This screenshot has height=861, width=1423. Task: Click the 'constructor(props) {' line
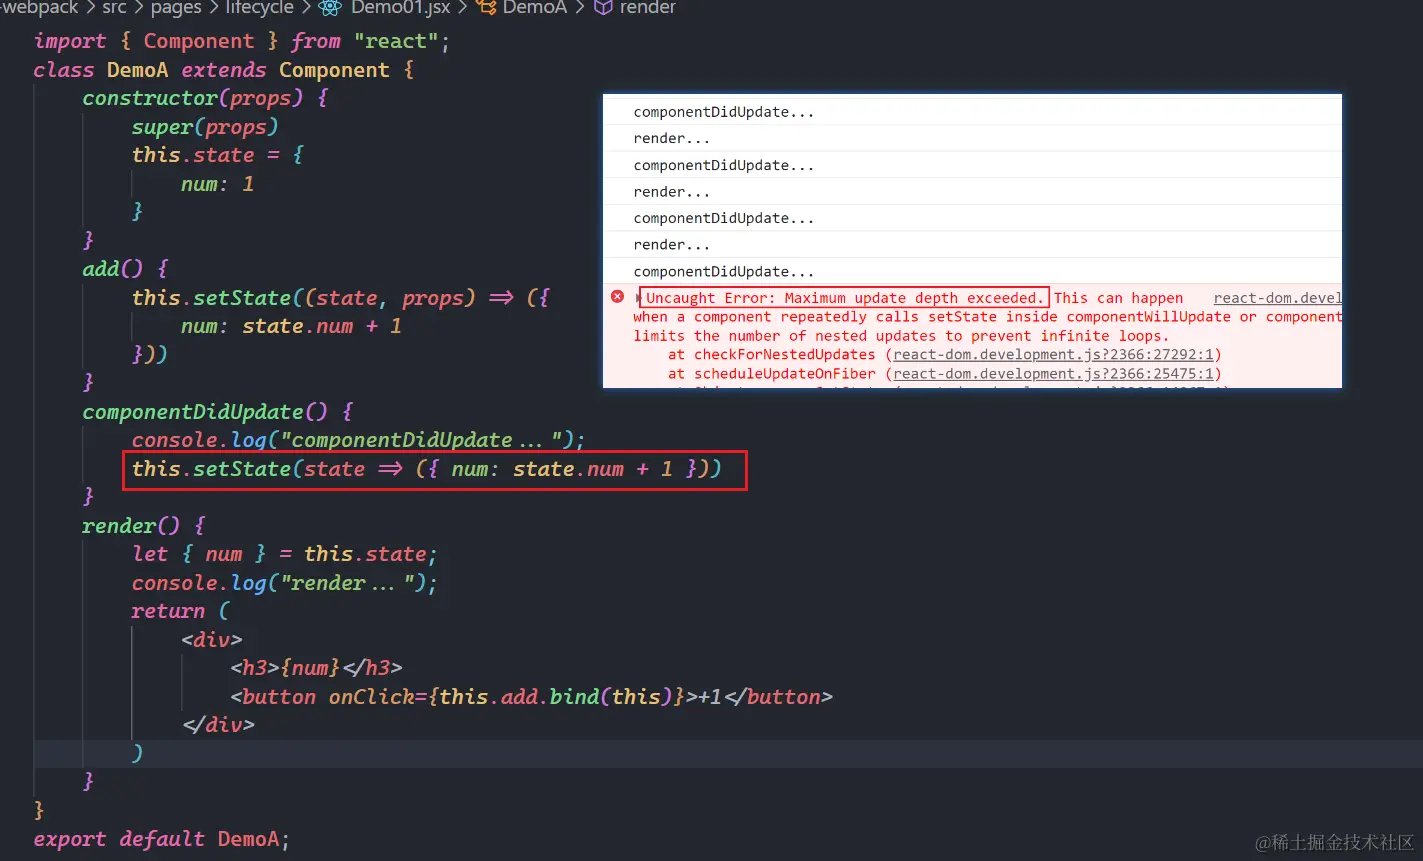click(x=206, y=98)
